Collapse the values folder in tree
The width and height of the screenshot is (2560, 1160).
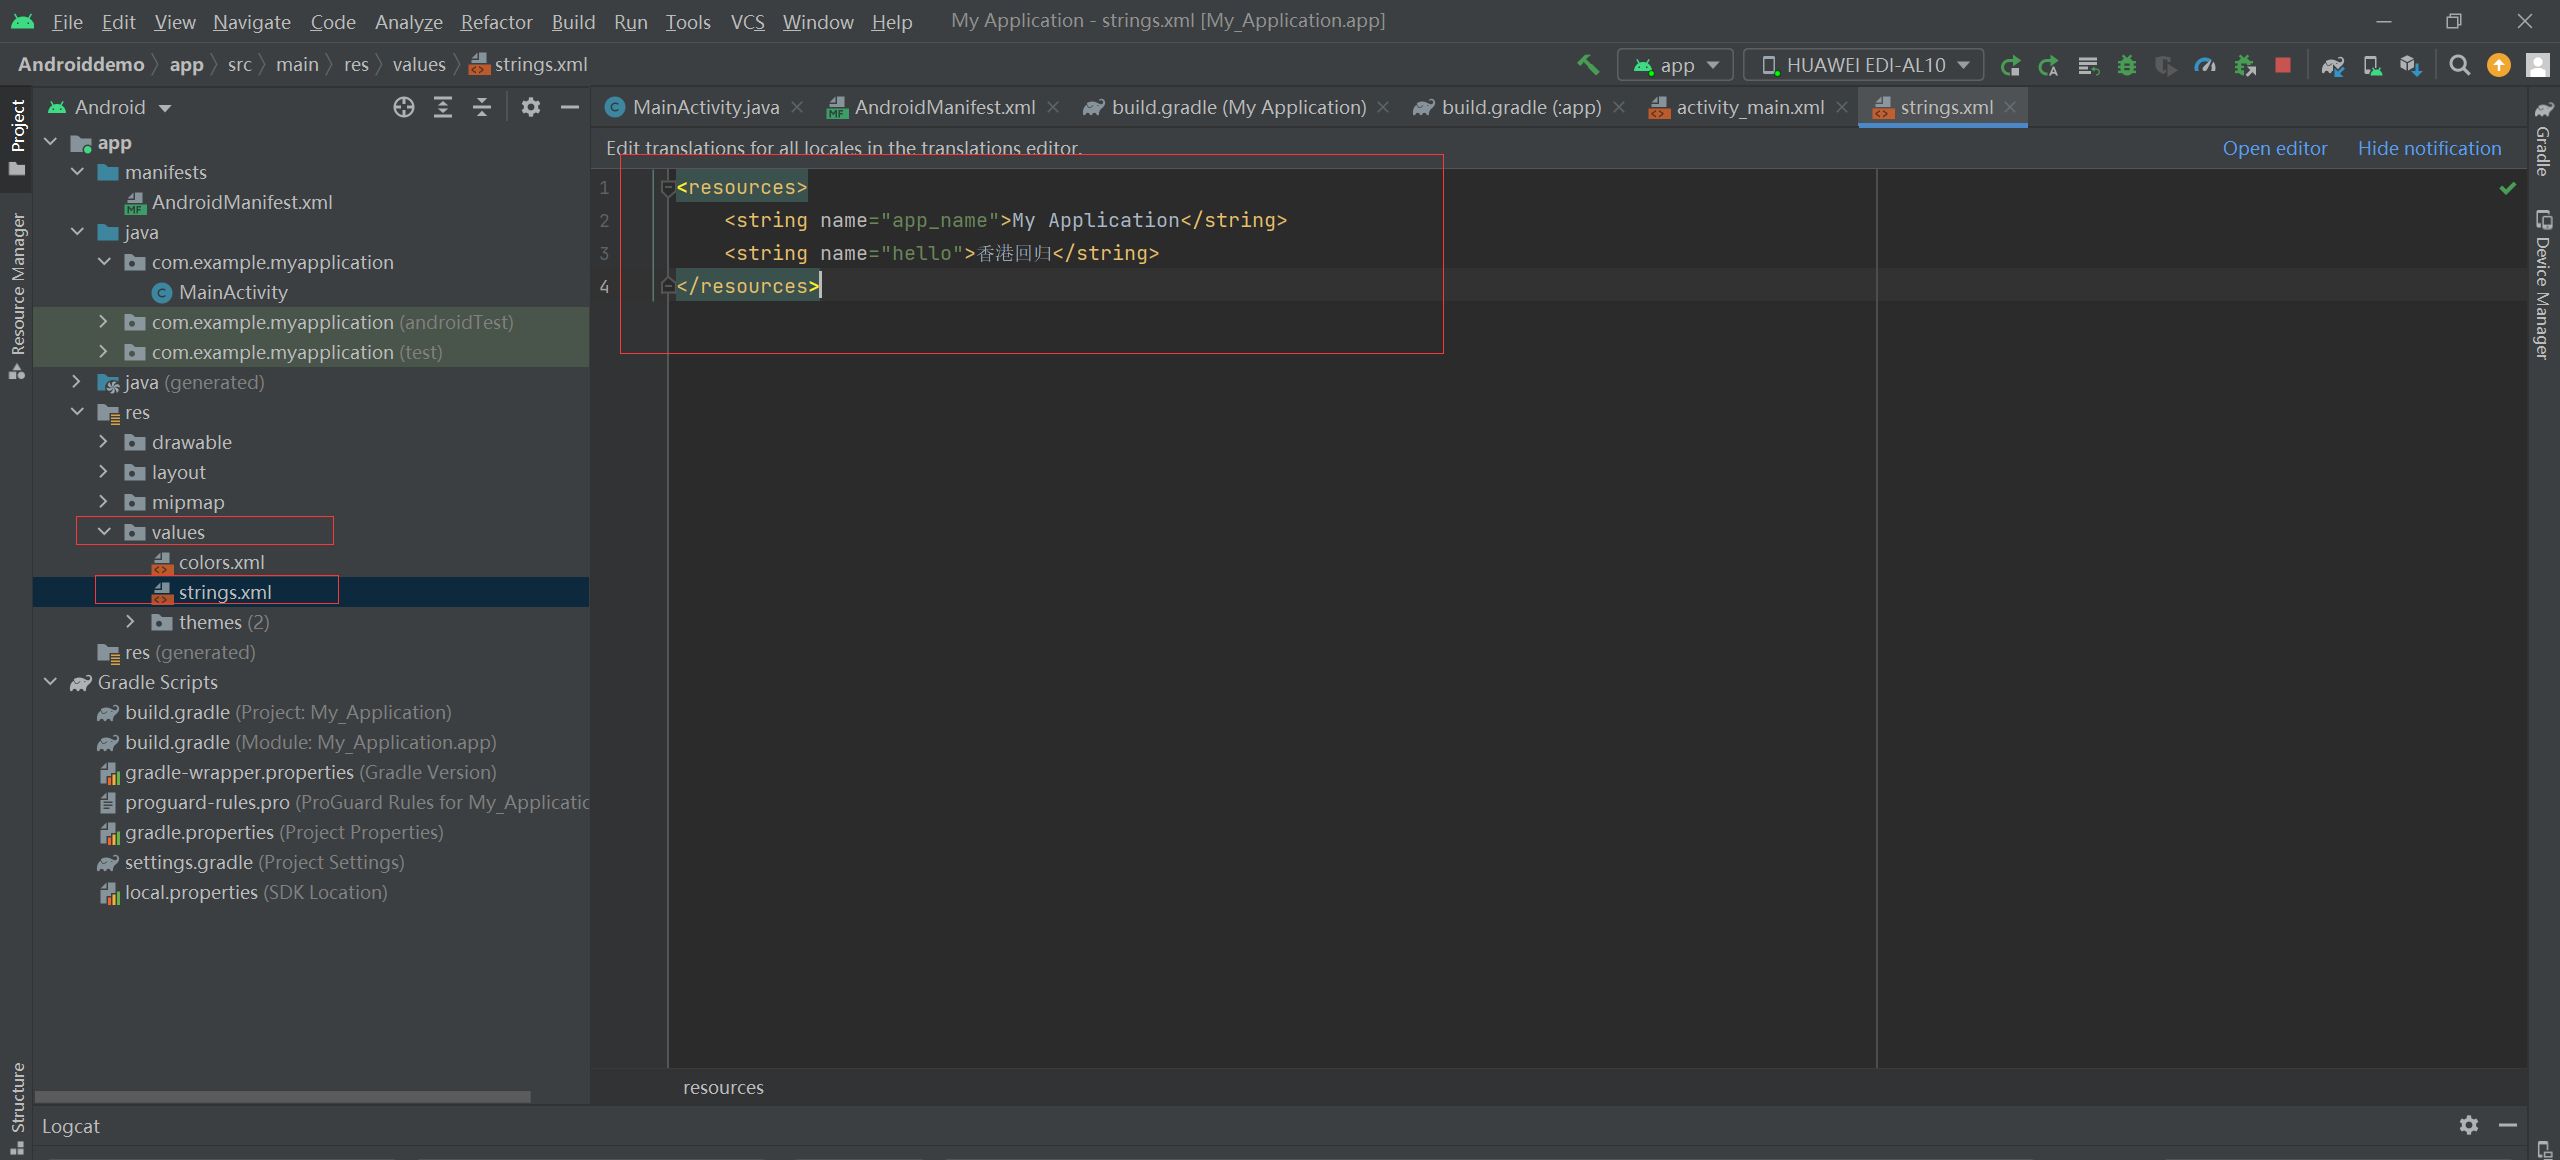(x=104, y=532)
